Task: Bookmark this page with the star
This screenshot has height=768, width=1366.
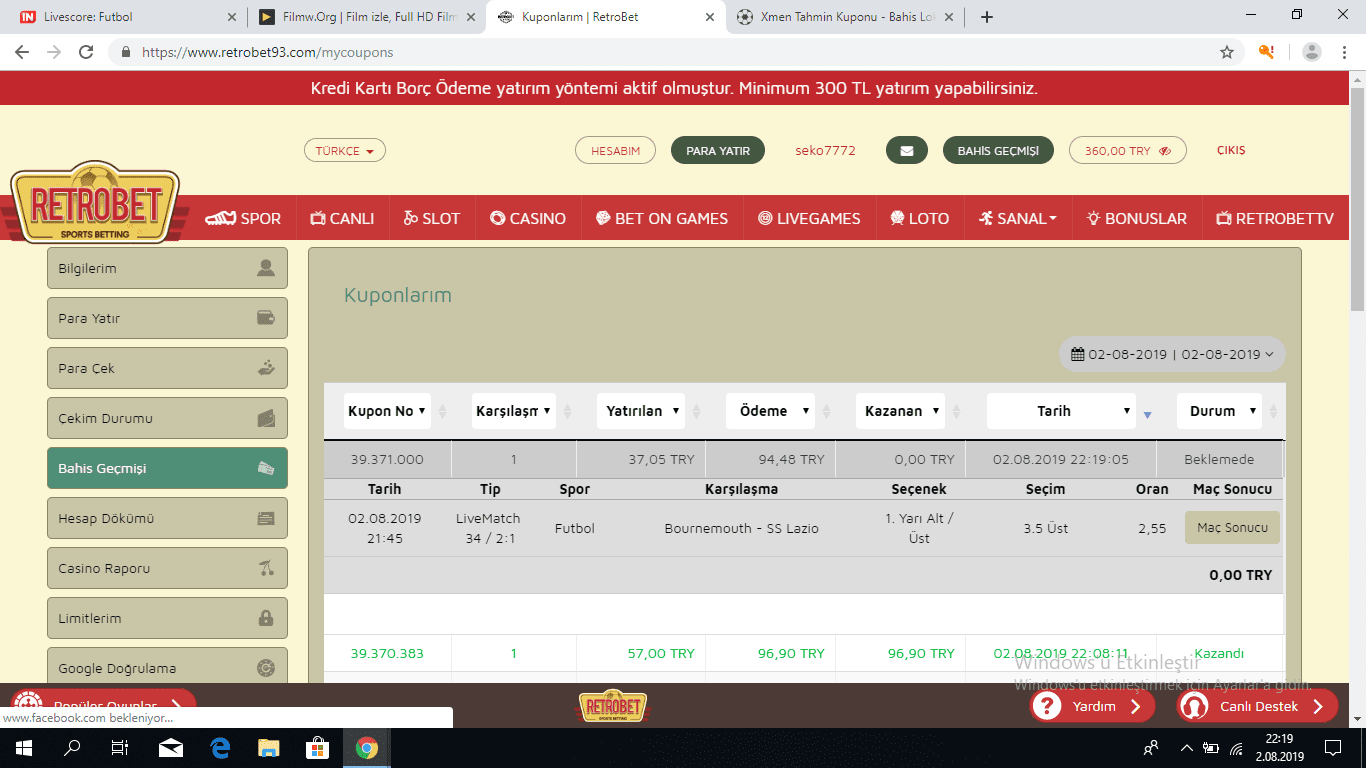Action: point(1227,52)
